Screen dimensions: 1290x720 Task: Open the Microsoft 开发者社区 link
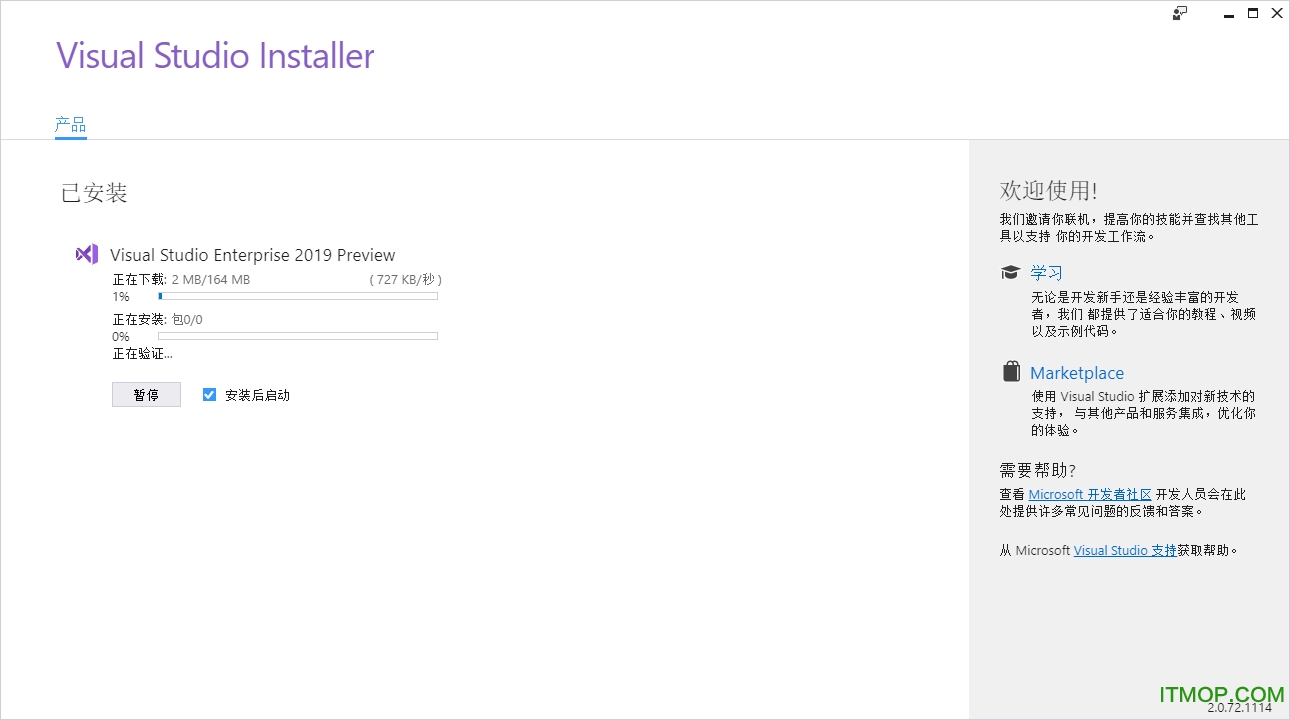1090,494
